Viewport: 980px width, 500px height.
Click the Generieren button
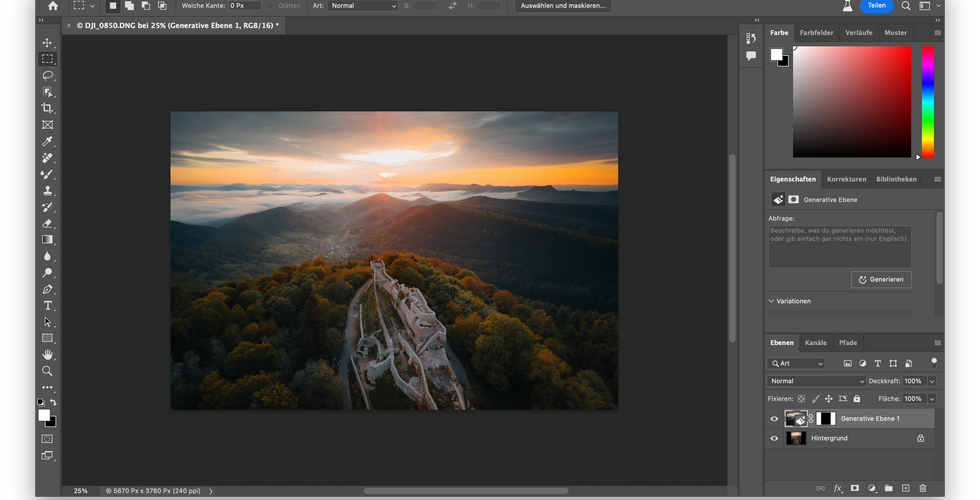pyautogui.click(x=881, y=279)
